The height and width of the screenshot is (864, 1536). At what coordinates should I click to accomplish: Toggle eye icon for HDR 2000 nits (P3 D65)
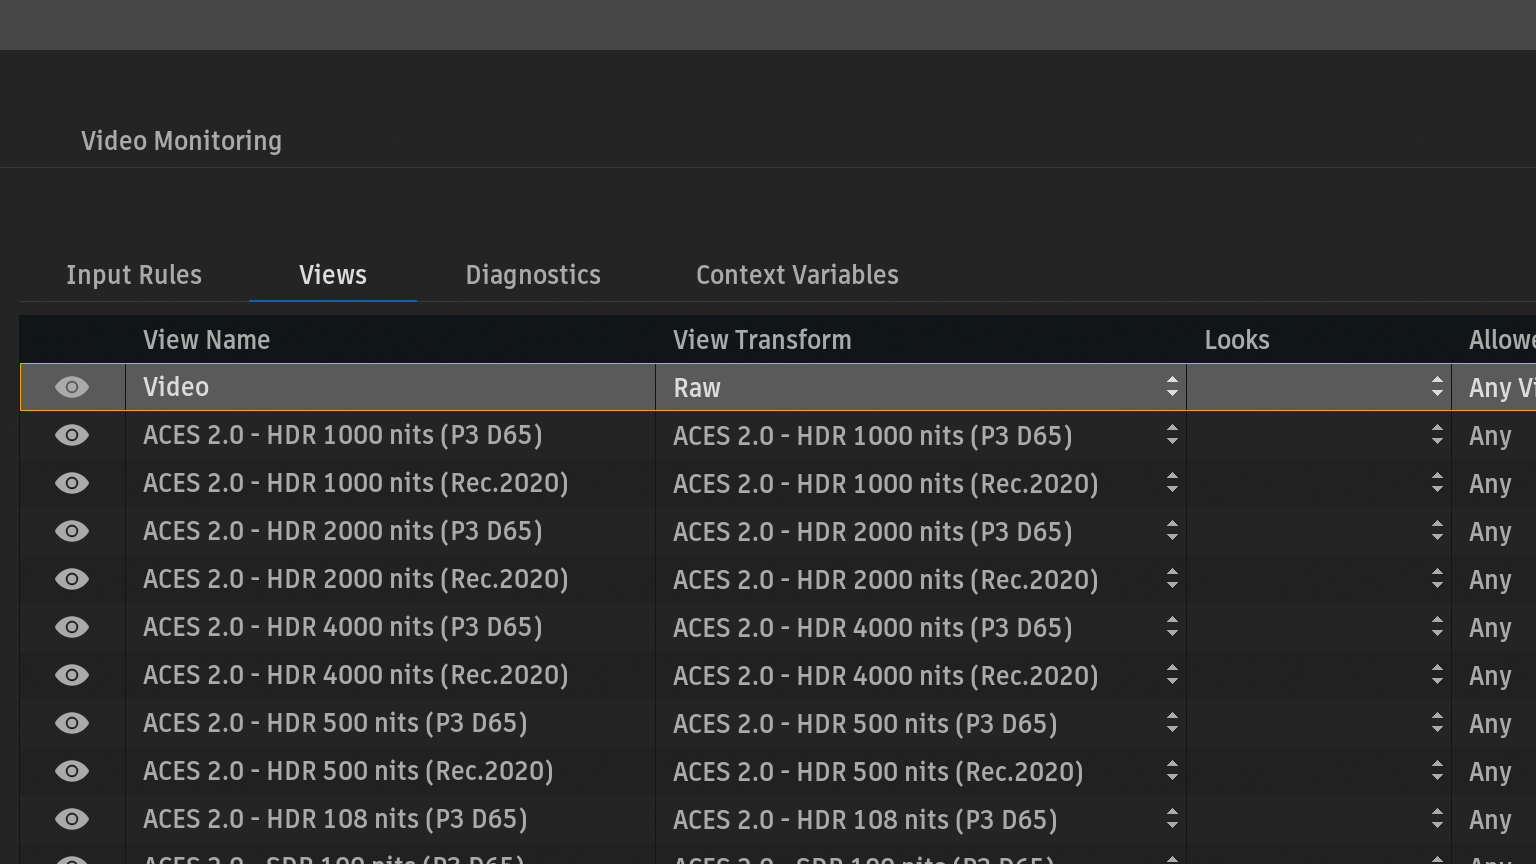(x=72, y=531)
